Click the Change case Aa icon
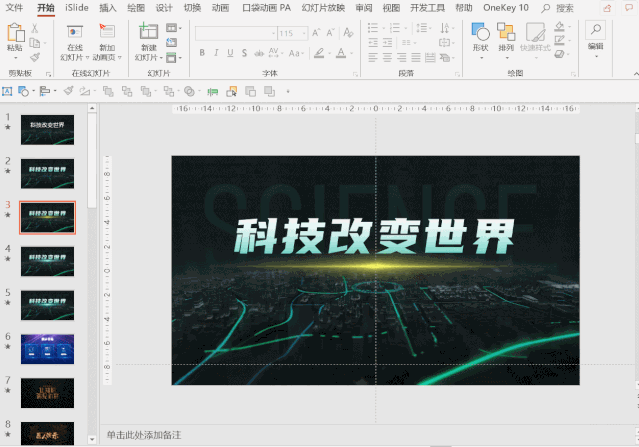 click(x=294, y=53)
